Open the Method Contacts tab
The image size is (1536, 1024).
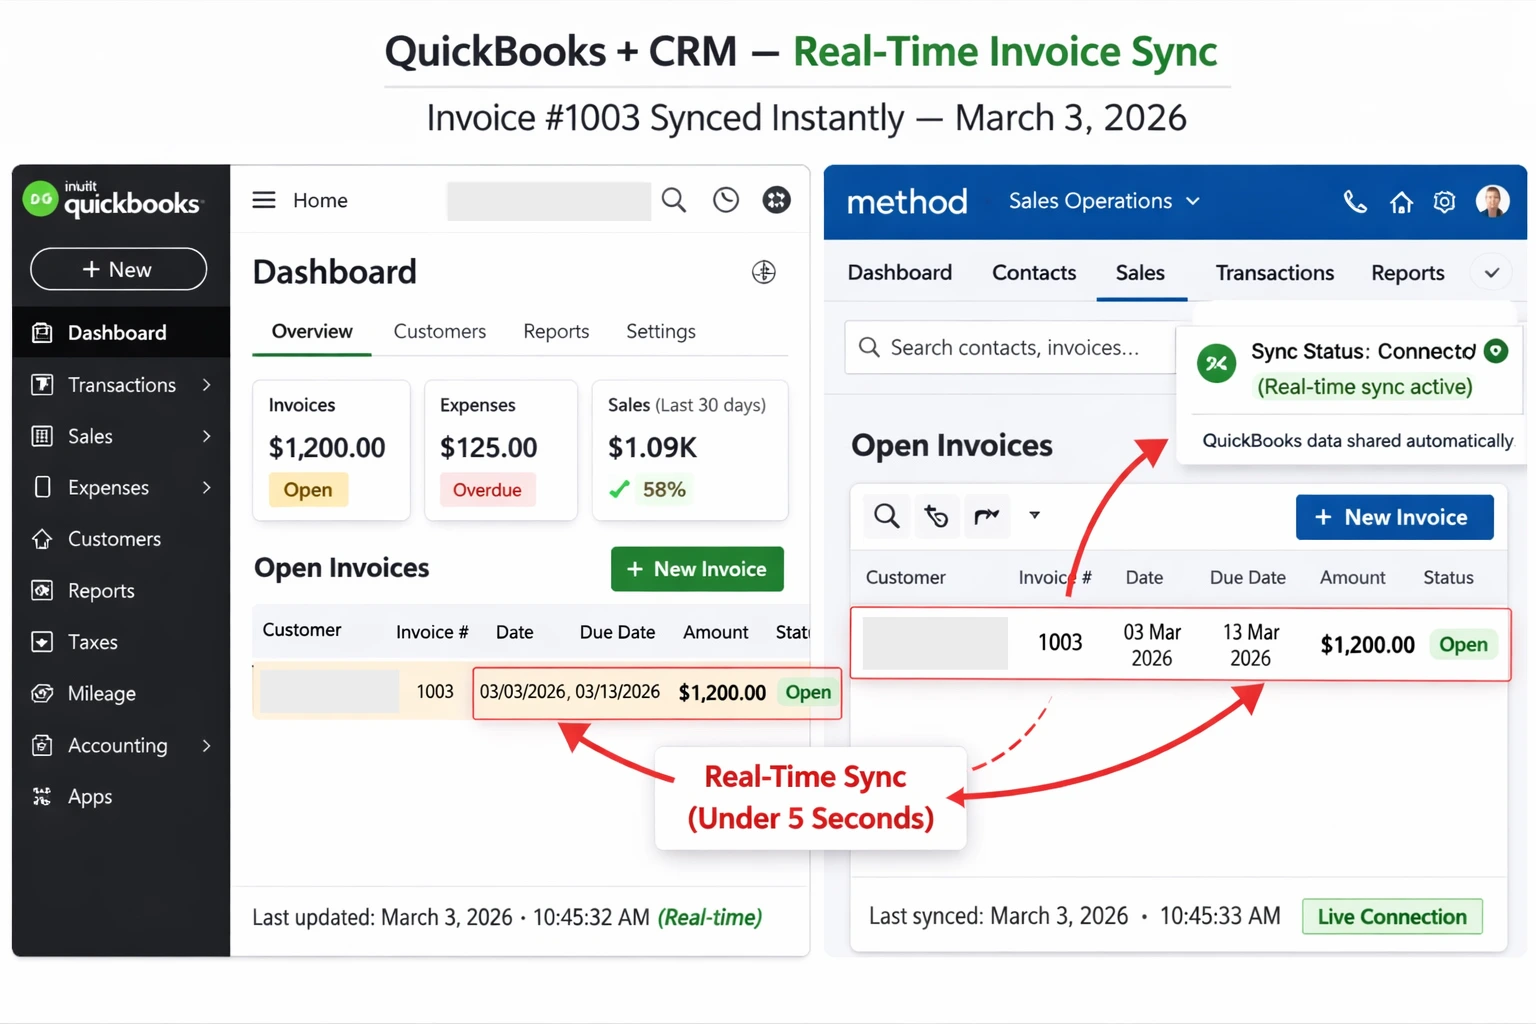pyautogui.click(x=1034, y=273)
